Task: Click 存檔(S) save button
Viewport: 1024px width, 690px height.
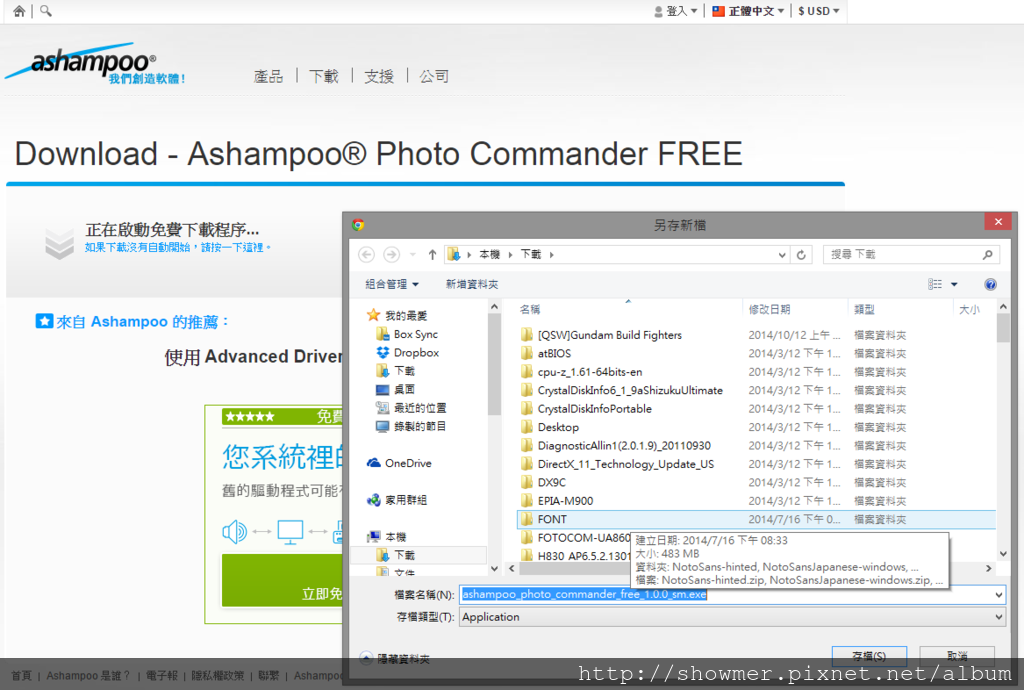Action: click(x=869, y=655)
